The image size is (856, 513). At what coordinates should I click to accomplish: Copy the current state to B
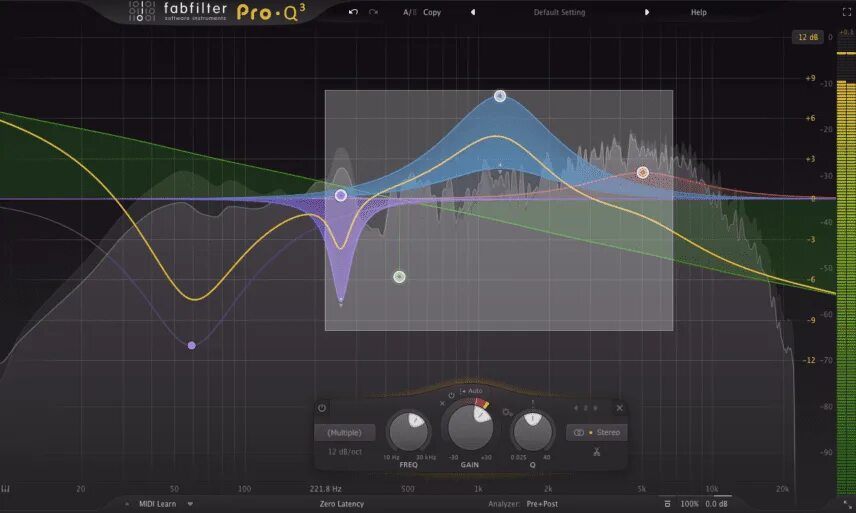click(432, 12)
